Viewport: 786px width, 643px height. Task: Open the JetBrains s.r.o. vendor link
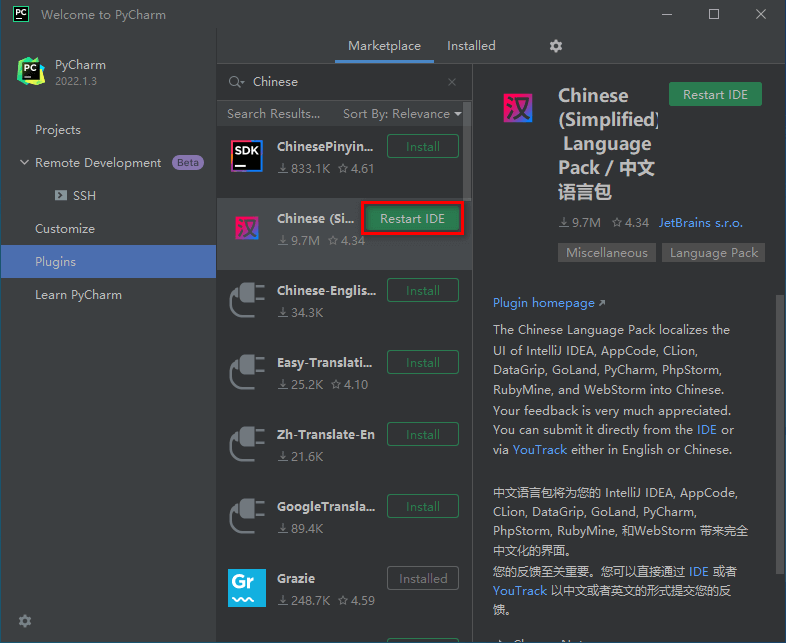tap(700, 223)
